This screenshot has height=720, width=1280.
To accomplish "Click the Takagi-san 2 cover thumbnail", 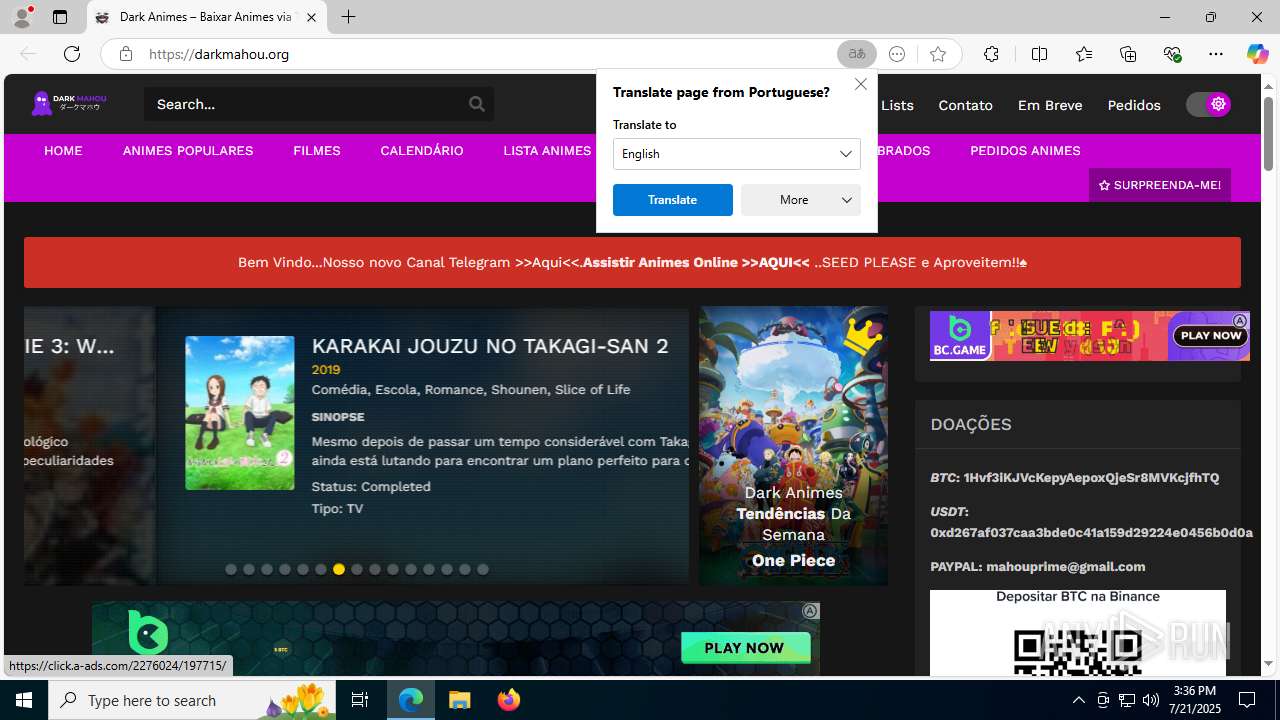I will coord(240,413).
